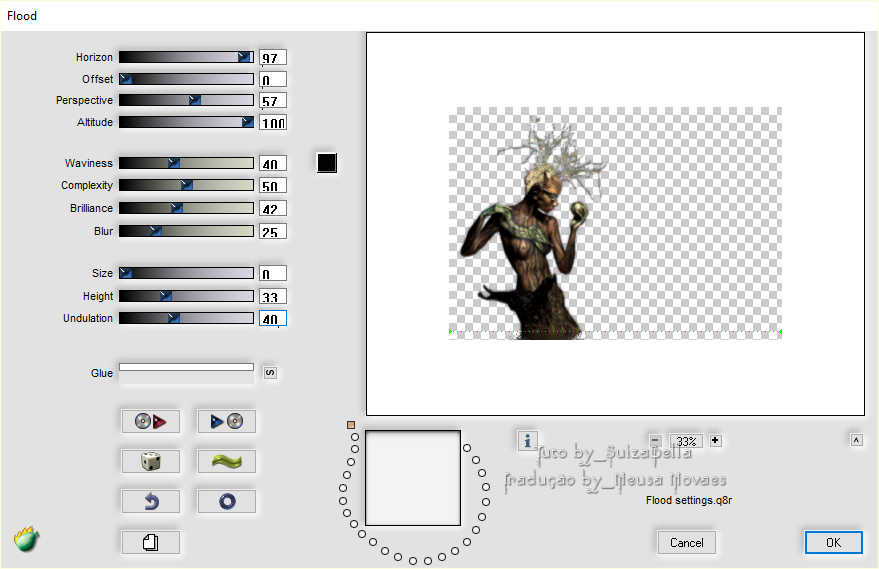
Task: Click the Blur value field 25
Action: [273, 231]
